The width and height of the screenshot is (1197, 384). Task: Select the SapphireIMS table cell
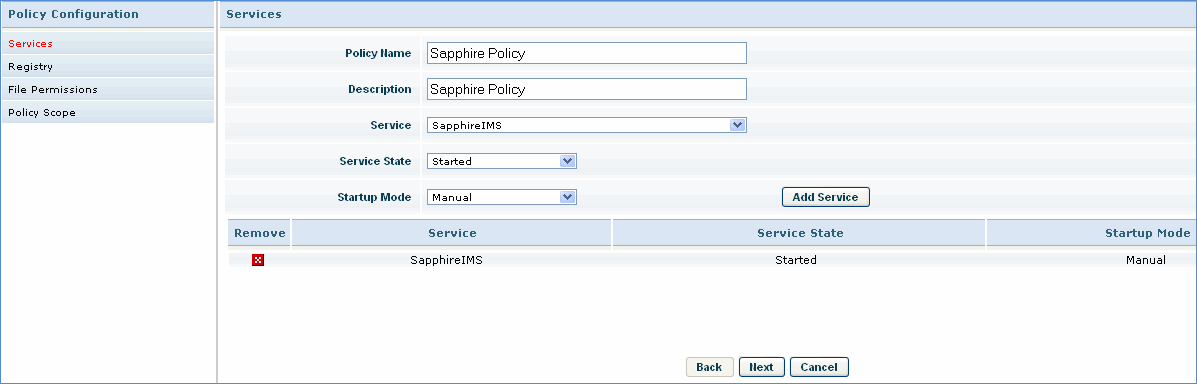tap(447, 260)
